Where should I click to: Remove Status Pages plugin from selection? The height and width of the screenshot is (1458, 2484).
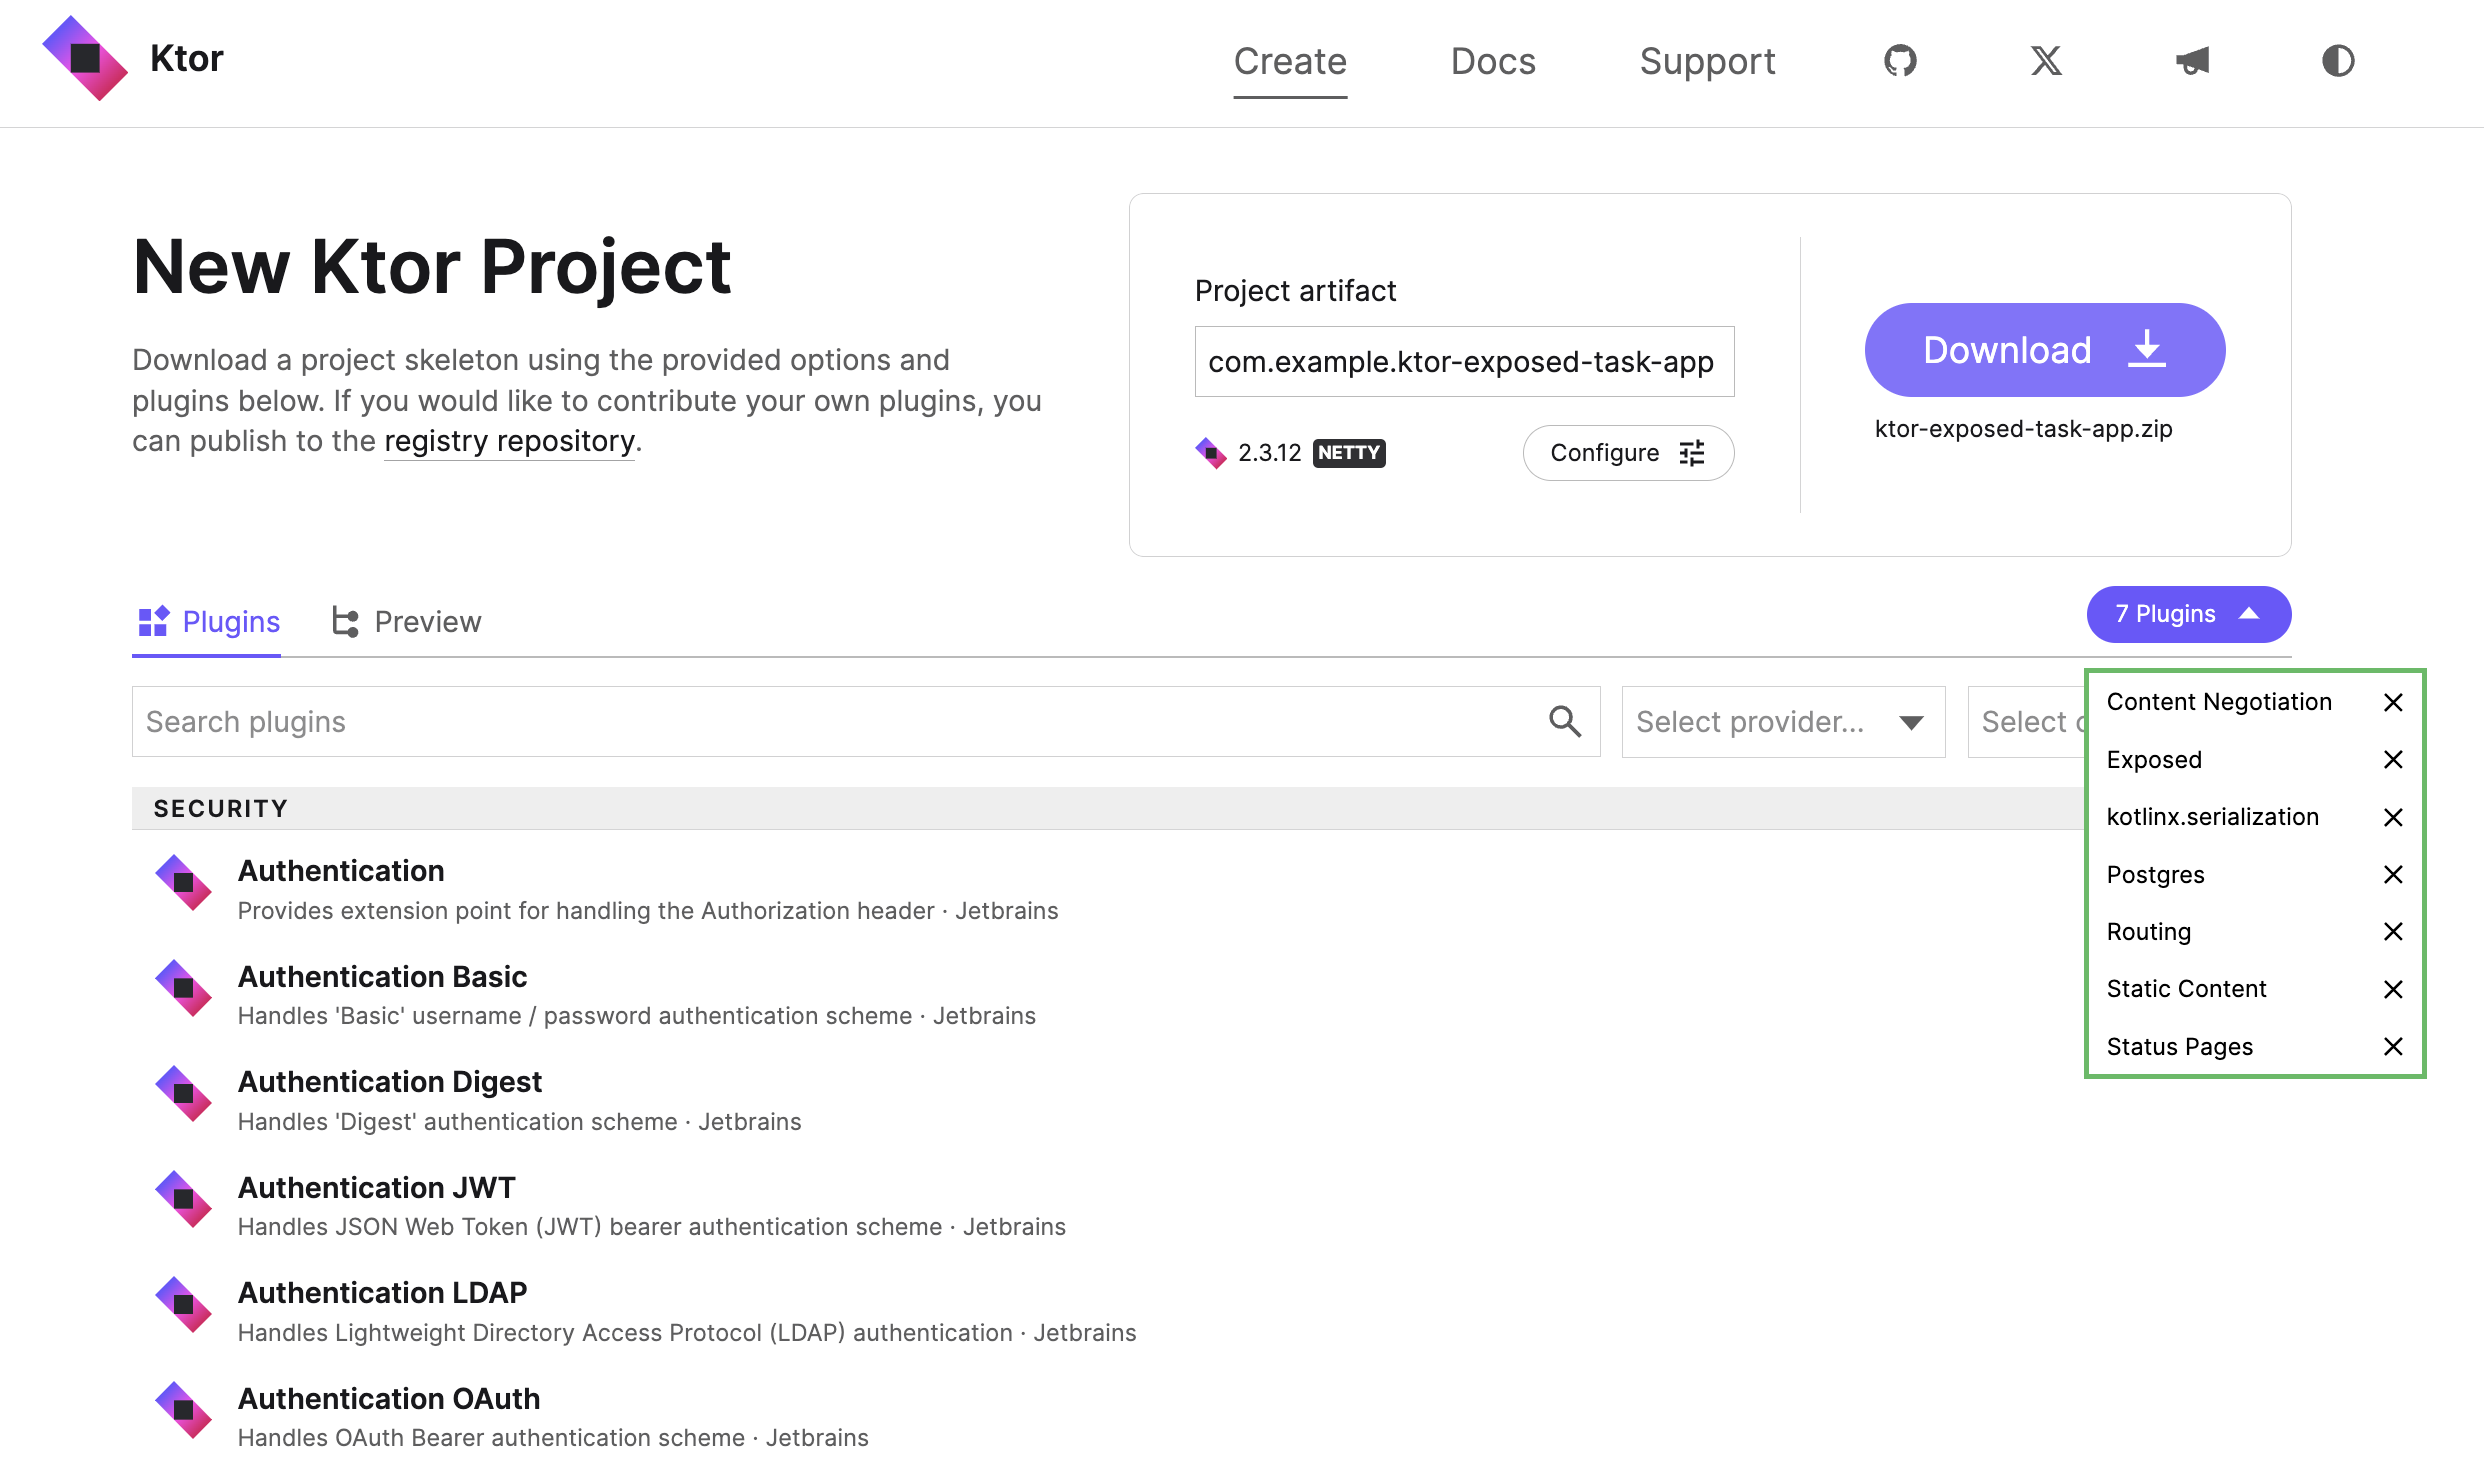(x=2392, y=1047)
